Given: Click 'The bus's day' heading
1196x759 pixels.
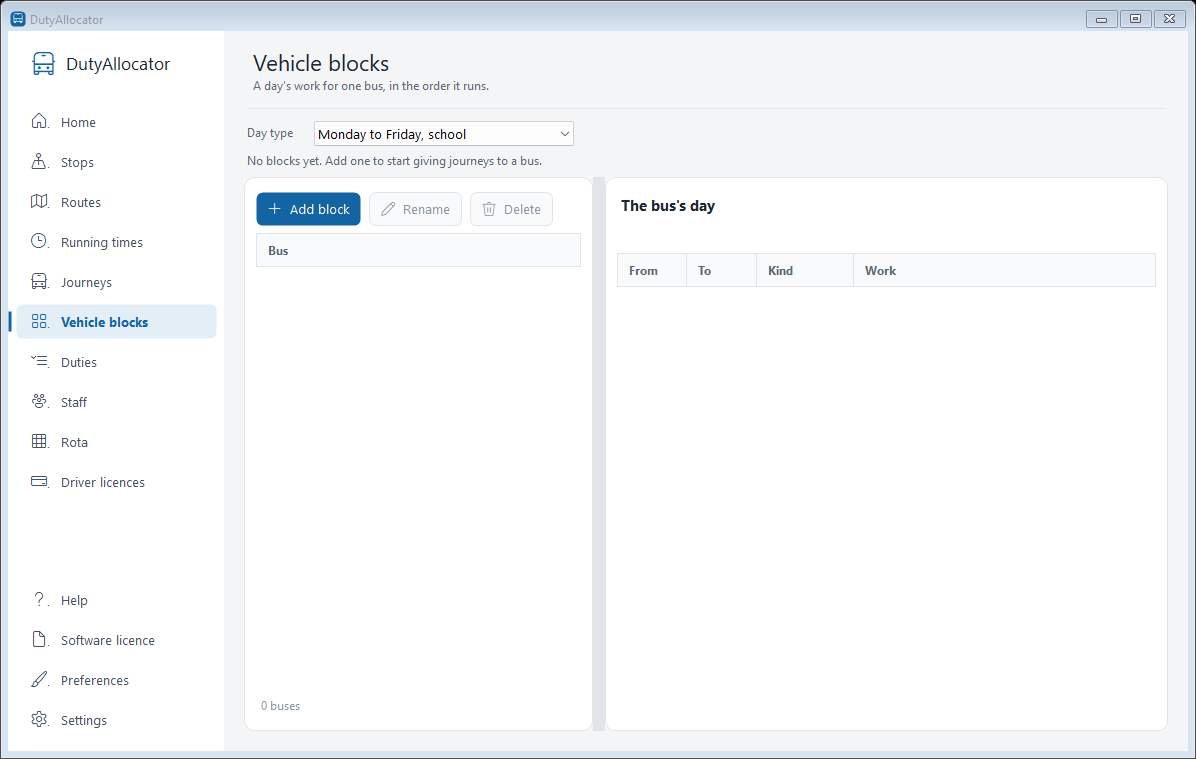Looking at the screenshot, I should pos(667,206).
